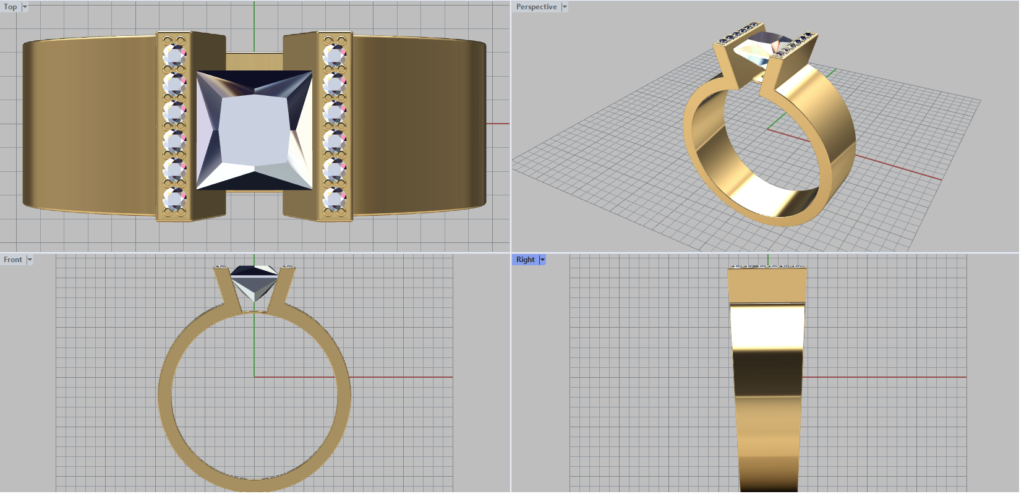
Task: Open the Right viewport dropdown arrow
Action: [542, 259]
